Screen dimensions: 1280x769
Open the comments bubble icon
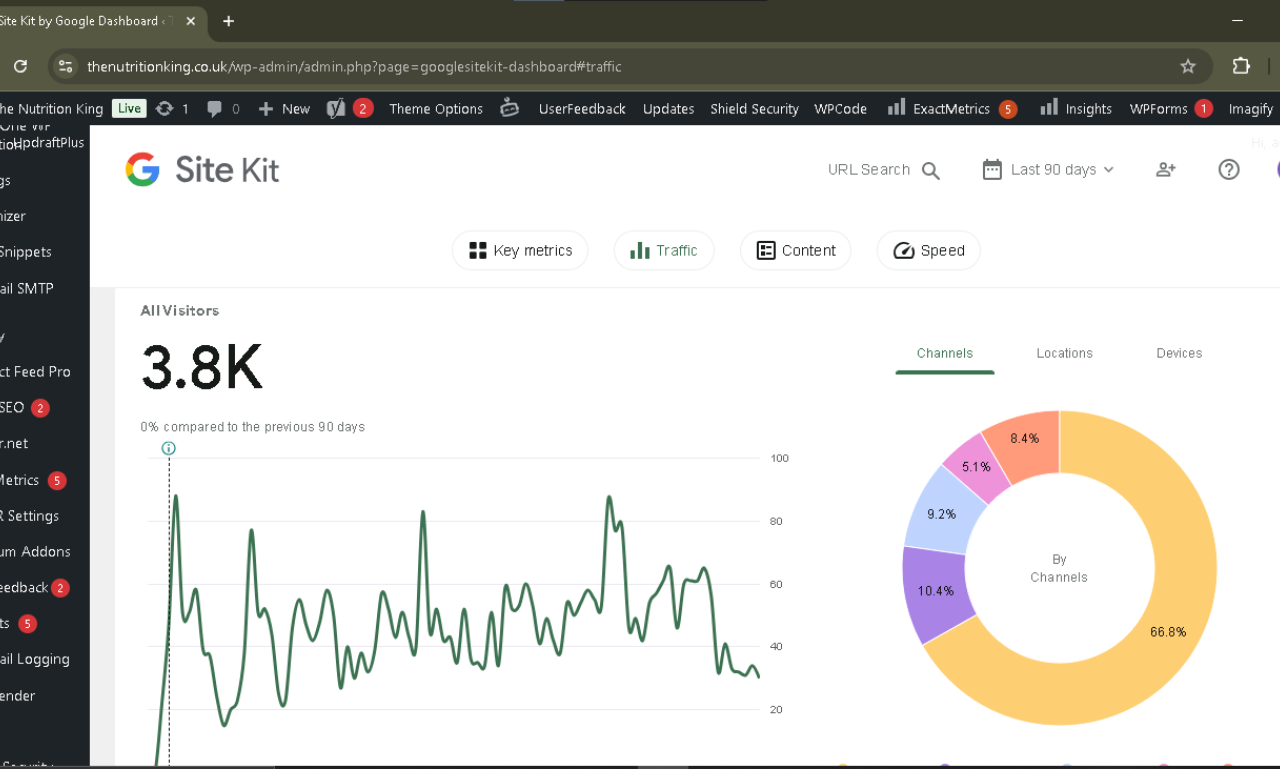click(223, 109)
